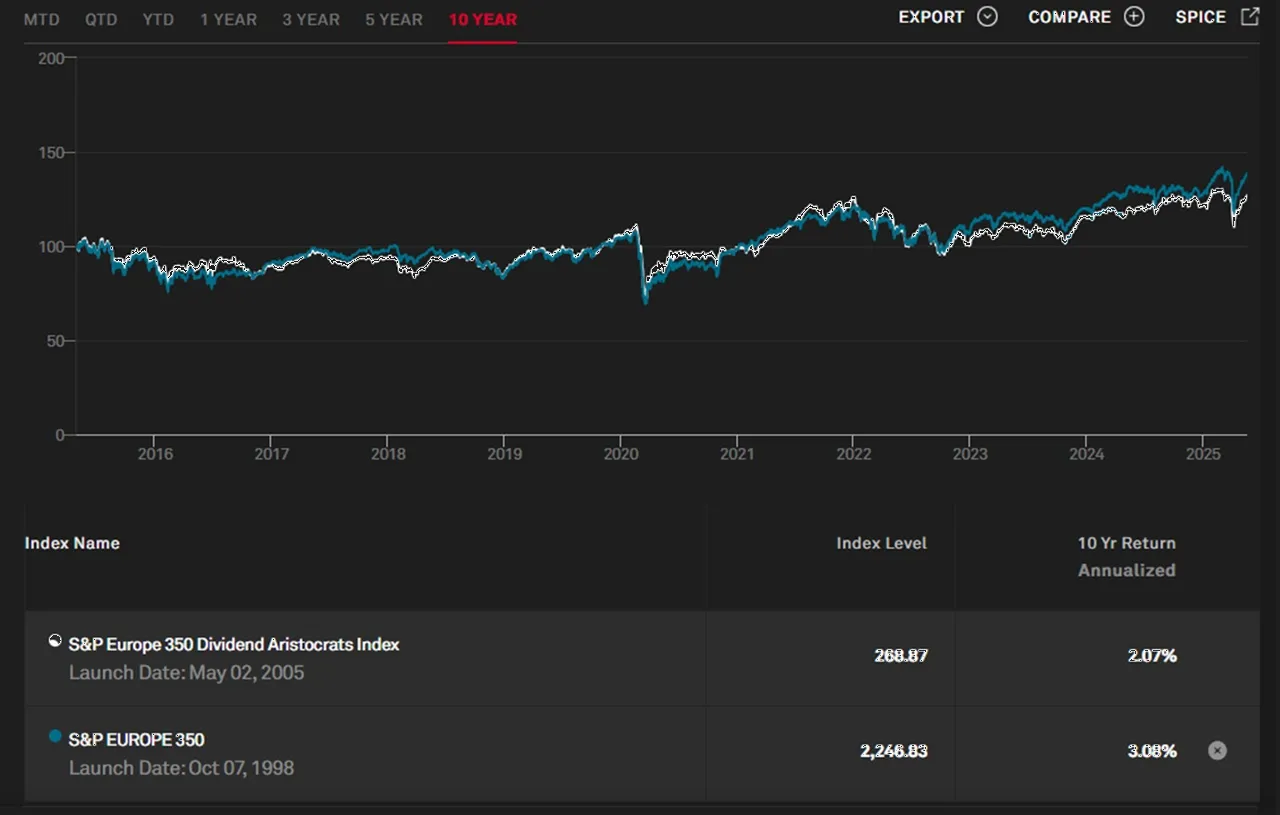This screenshot has height=815, width=1280.
Task: Click the COMPARE button
Action: [x=1086, y=17]
